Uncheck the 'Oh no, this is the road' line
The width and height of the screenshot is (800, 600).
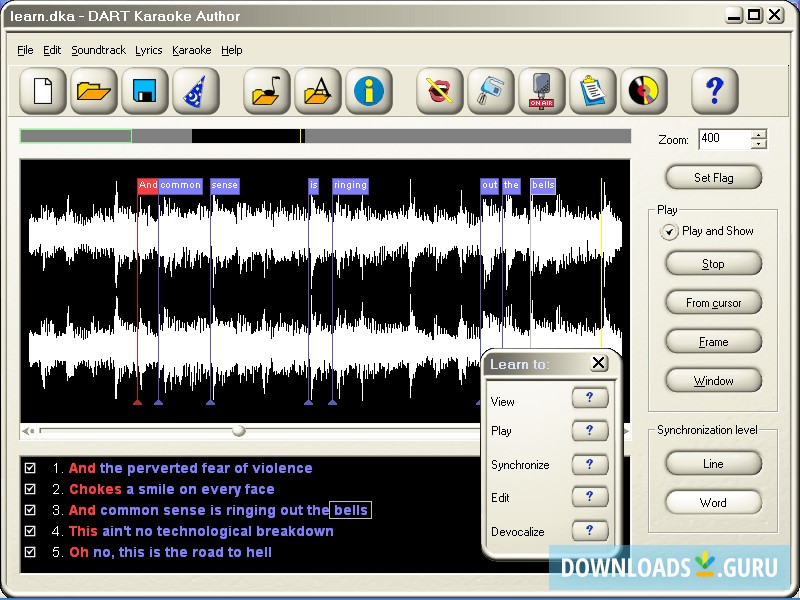click(30, 552)
